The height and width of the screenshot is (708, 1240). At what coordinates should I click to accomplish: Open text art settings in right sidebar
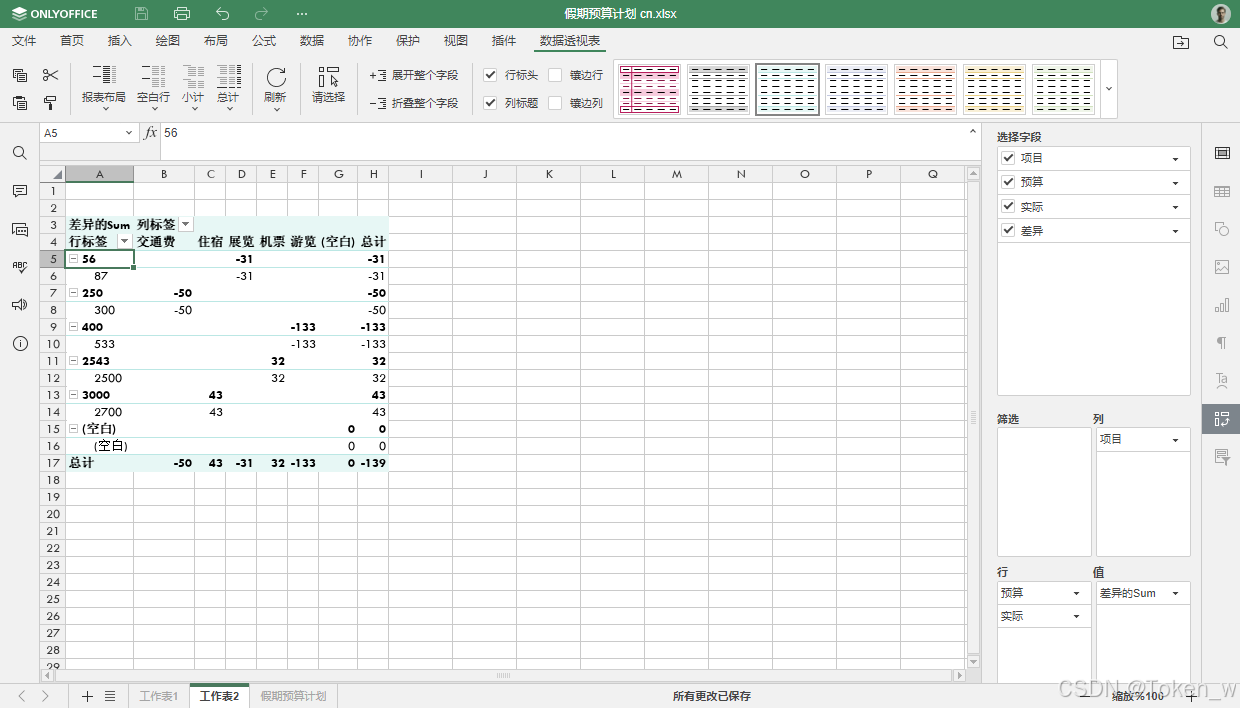point(1221,381)
